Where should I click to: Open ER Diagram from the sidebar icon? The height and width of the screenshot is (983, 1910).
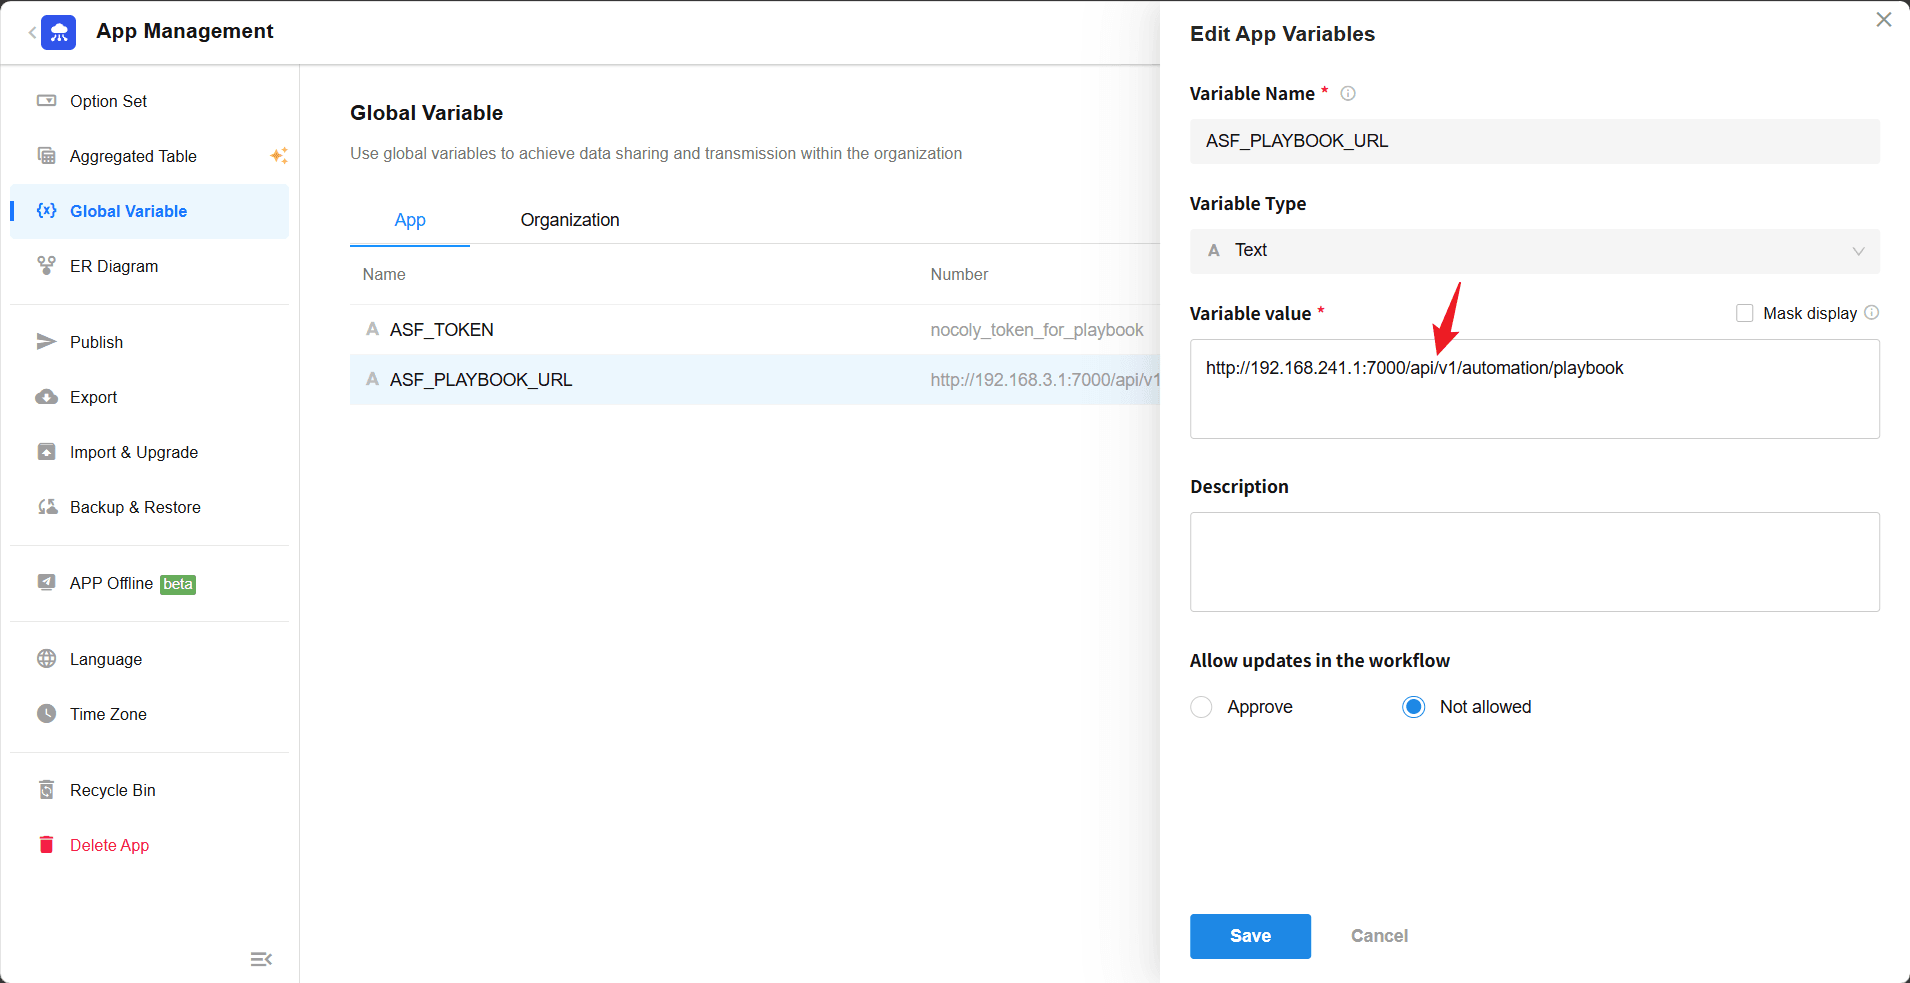tap(46, 266)
